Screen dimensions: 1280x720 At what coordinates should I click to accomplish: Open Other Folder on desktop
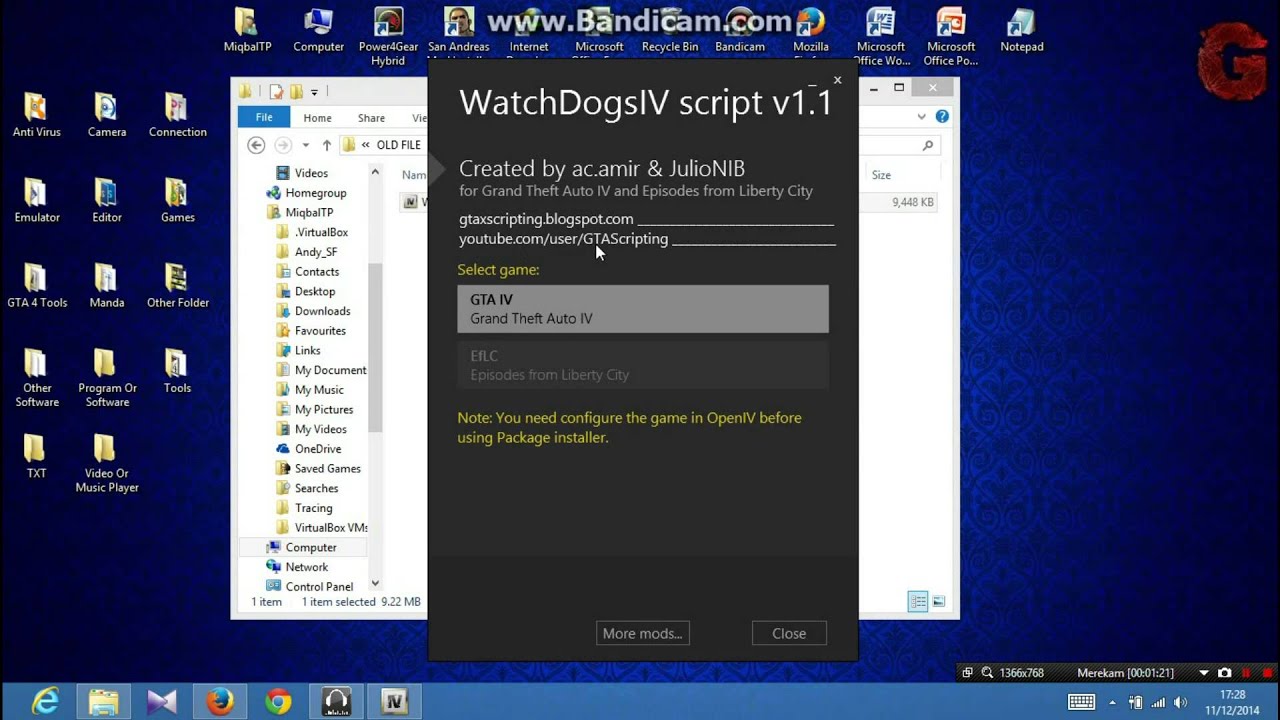click(177, 286)
